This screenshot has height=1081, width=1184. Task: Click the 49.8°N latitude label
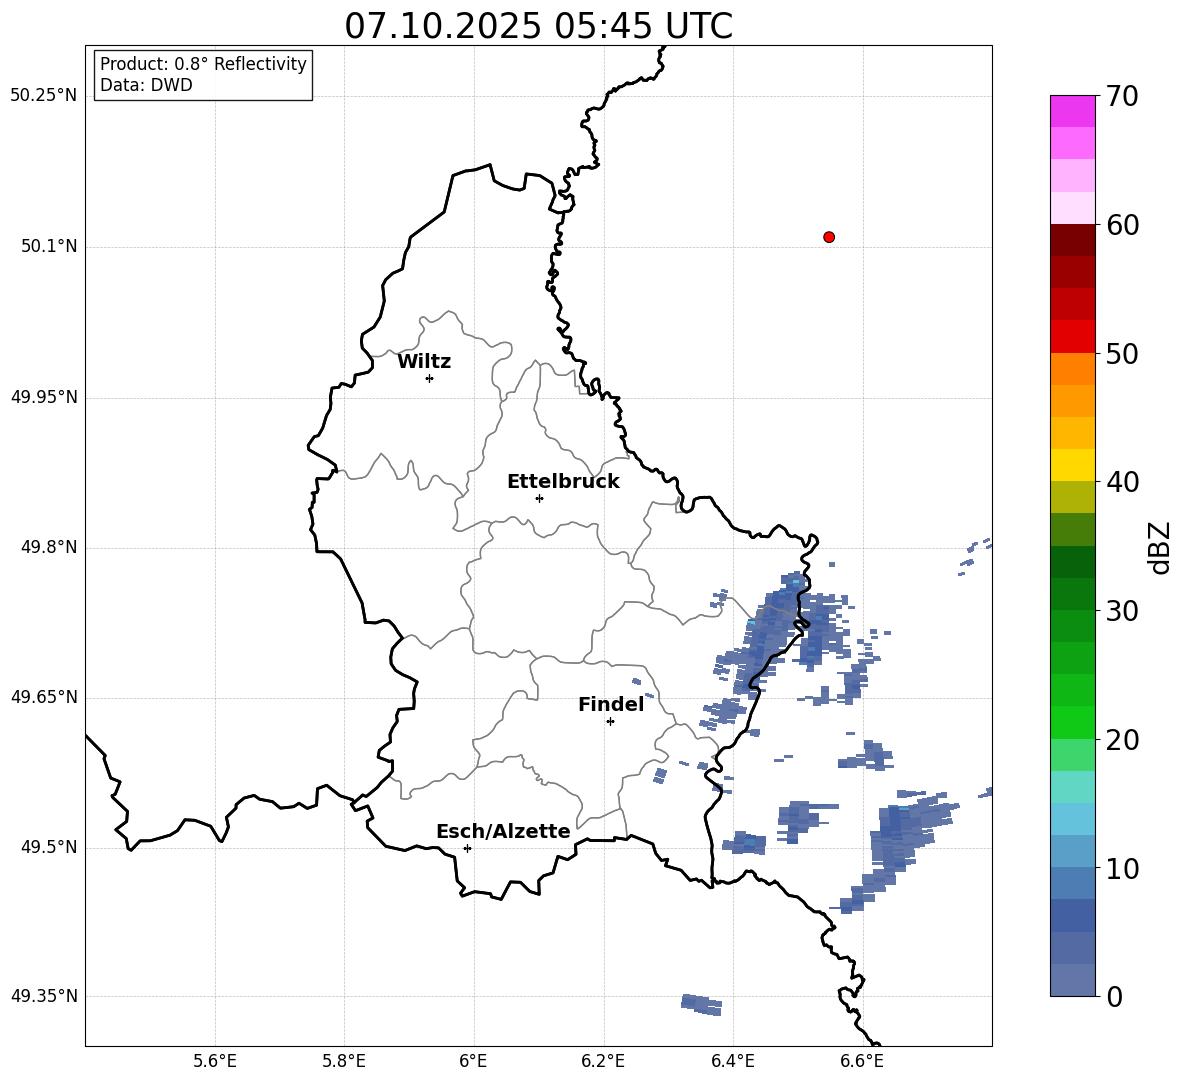point(49,547)
